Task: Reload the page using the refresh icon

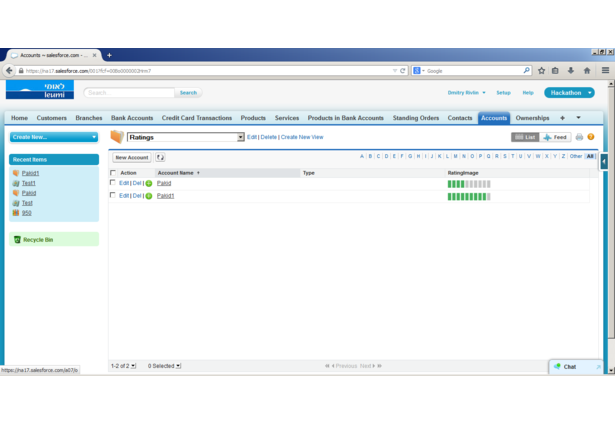Action: pyautogui.click(x=402, y=71)
